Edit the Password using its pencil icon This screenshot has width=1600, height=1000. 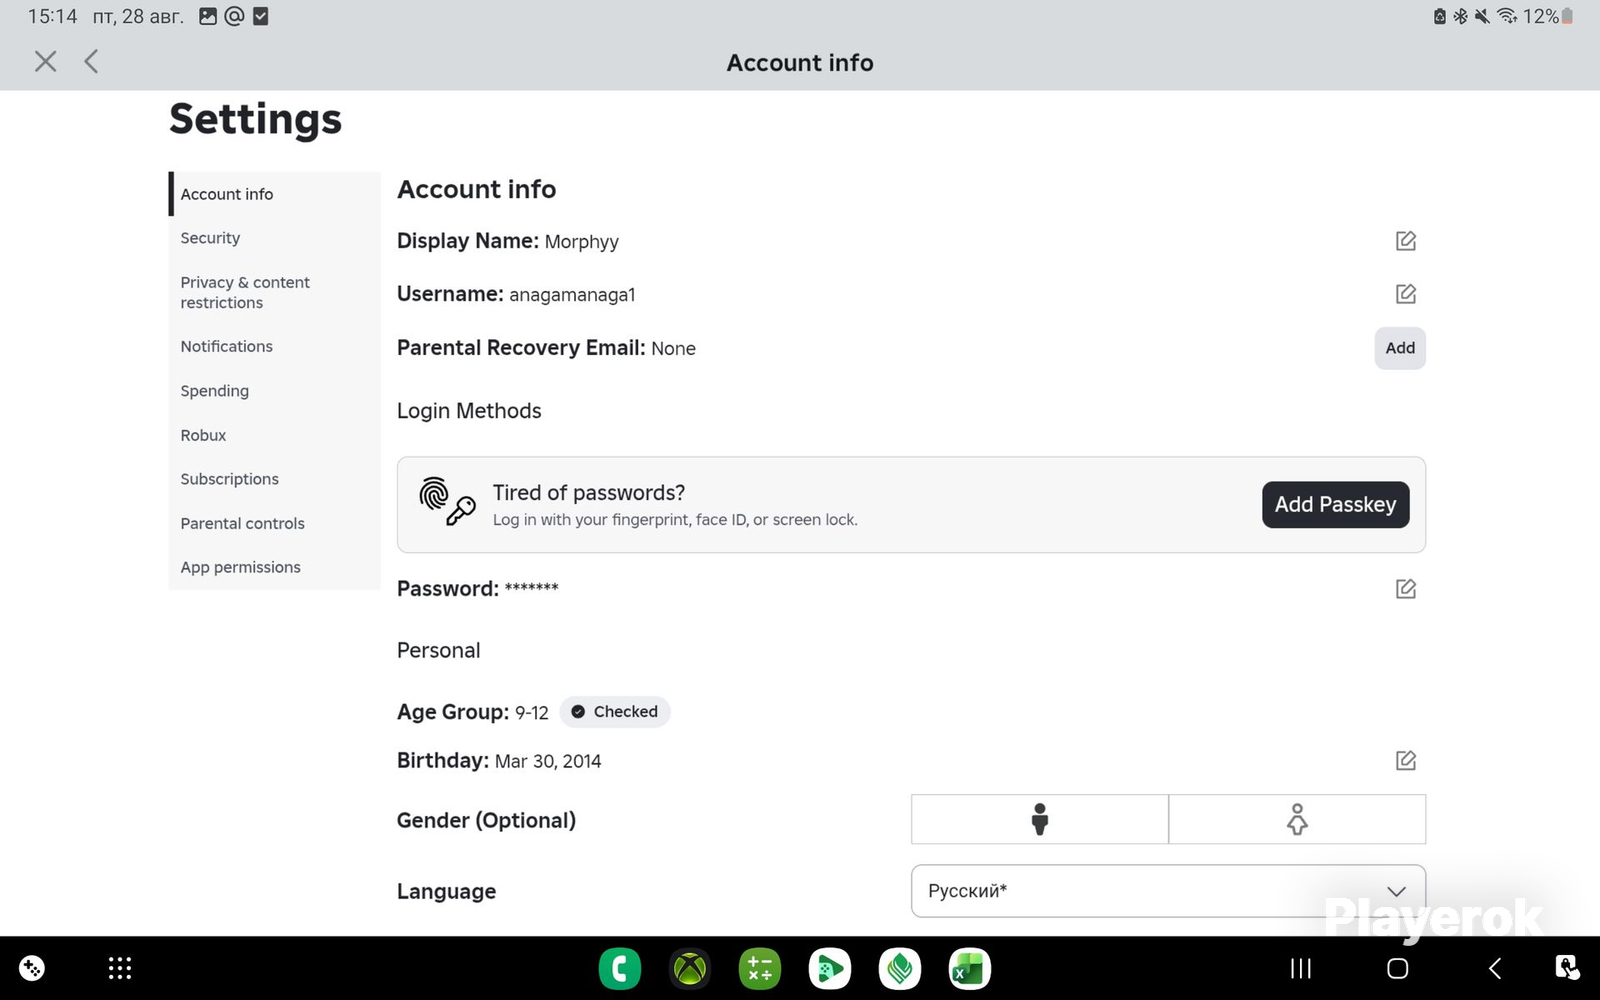1405,589
